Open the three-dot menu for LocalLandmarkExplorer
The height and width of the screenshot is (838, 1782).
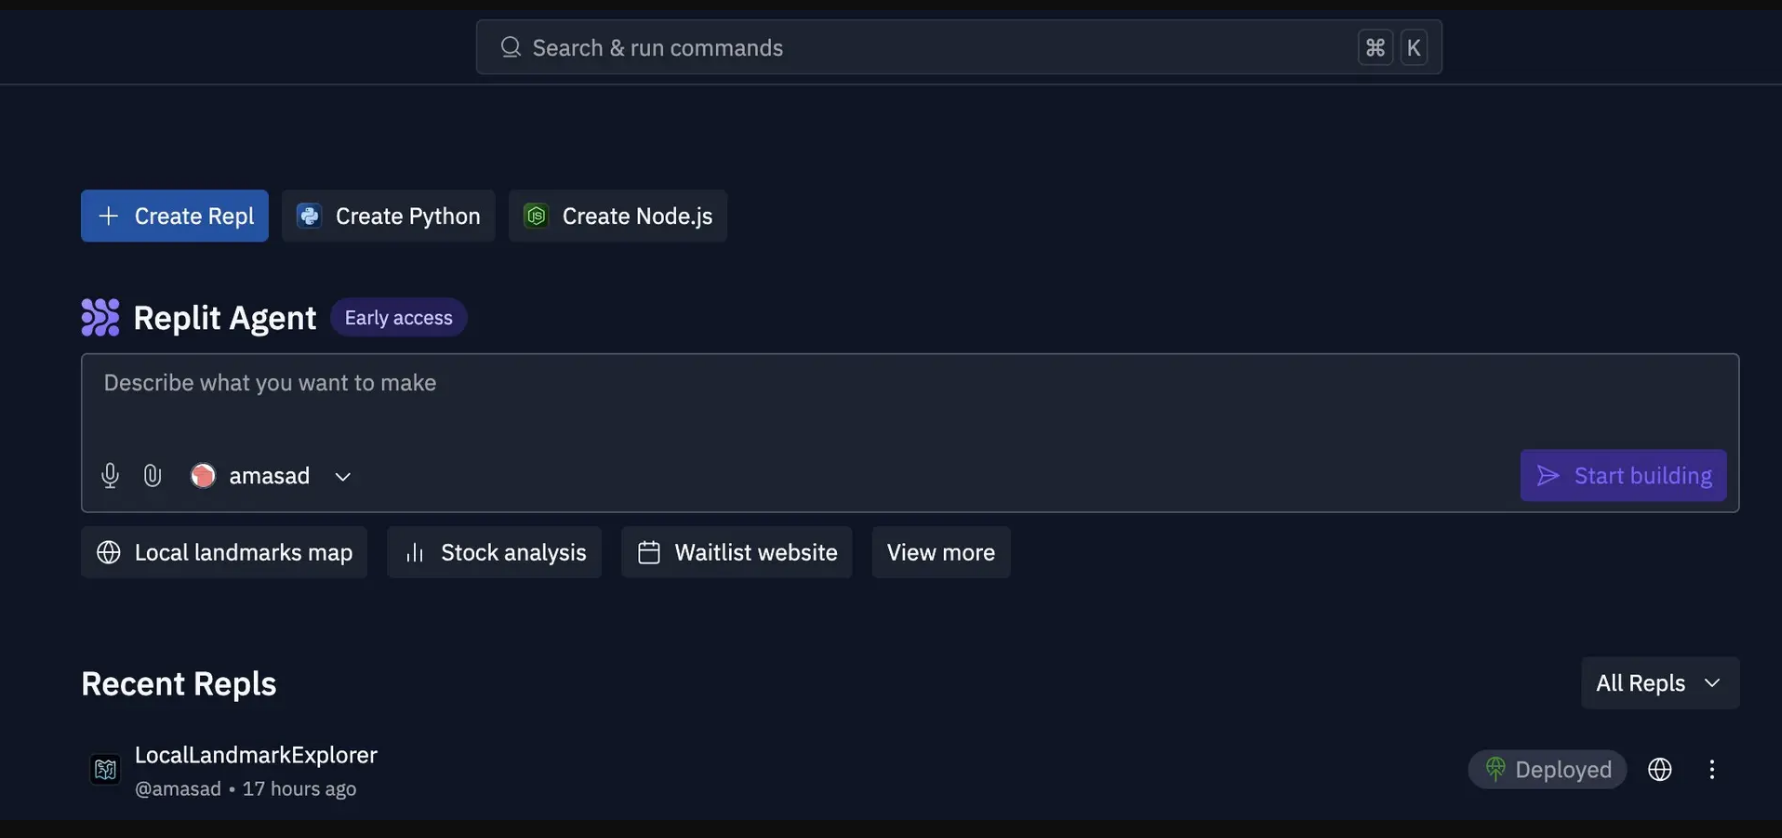point(1712,769)
